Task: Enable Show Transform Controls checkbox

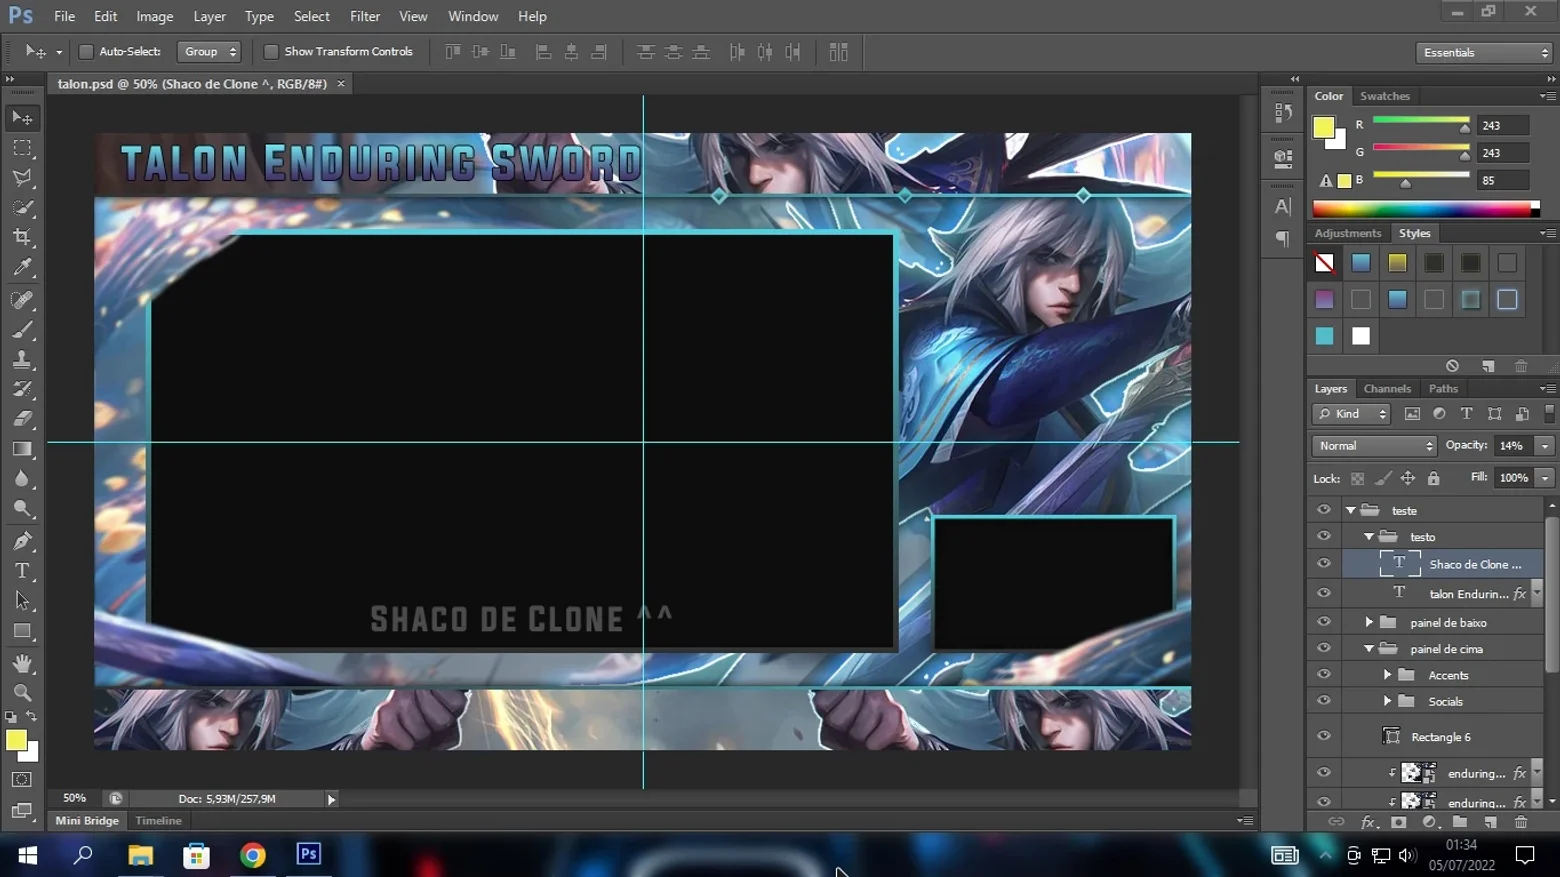Action: click(x=271, y=52)
